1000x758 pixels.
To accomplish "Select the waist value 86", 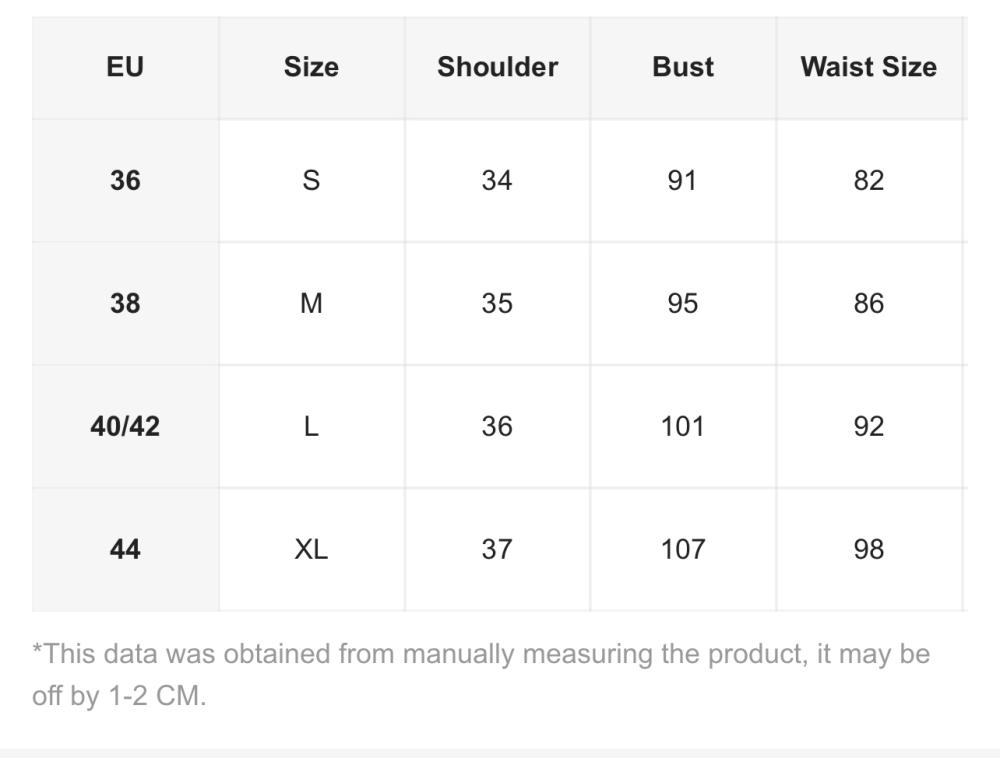I will [868, 303].
